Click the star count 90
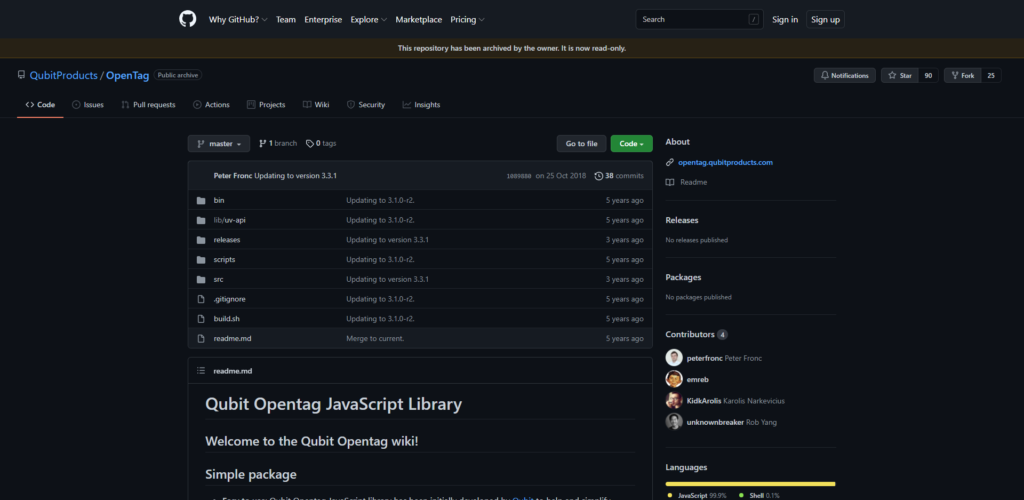1024x500 pixels. 928,76
